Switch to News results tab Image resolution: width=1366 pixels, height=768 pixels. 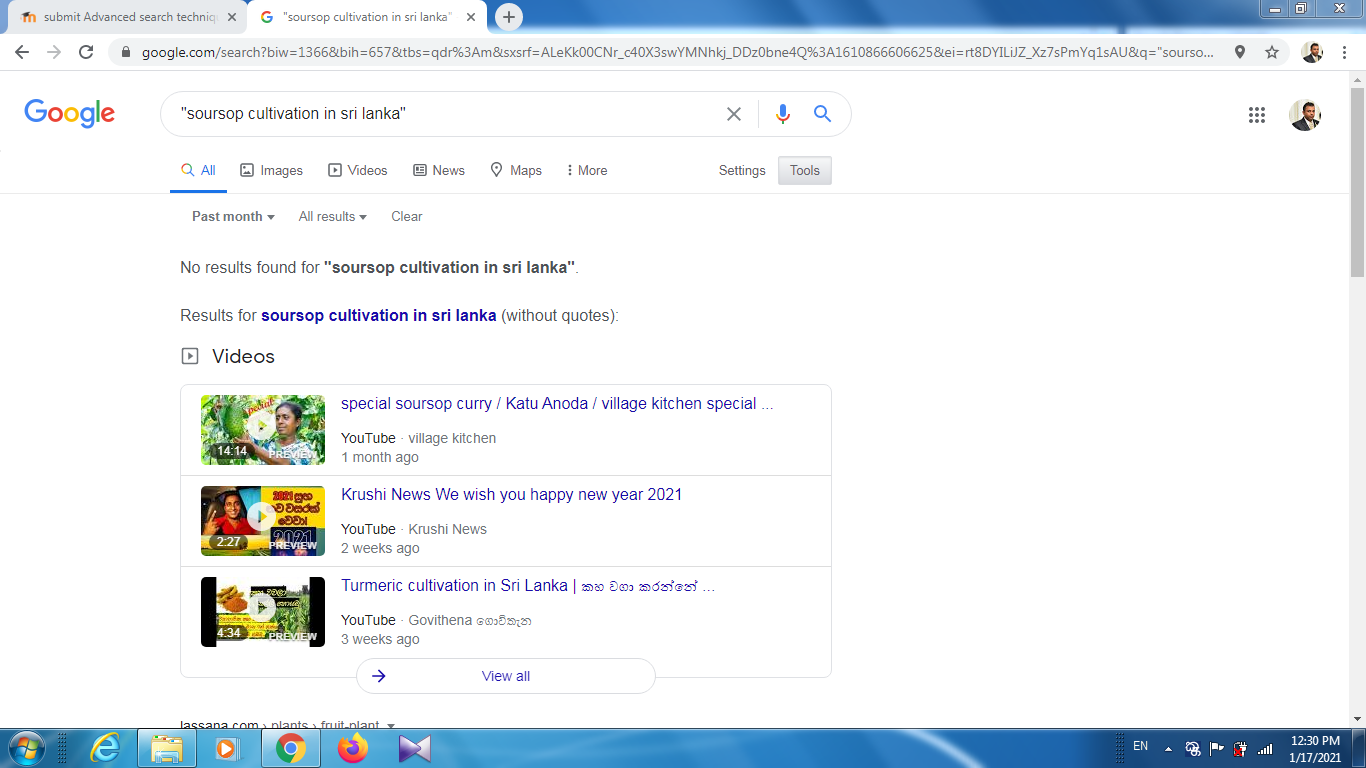coord(439,171)
